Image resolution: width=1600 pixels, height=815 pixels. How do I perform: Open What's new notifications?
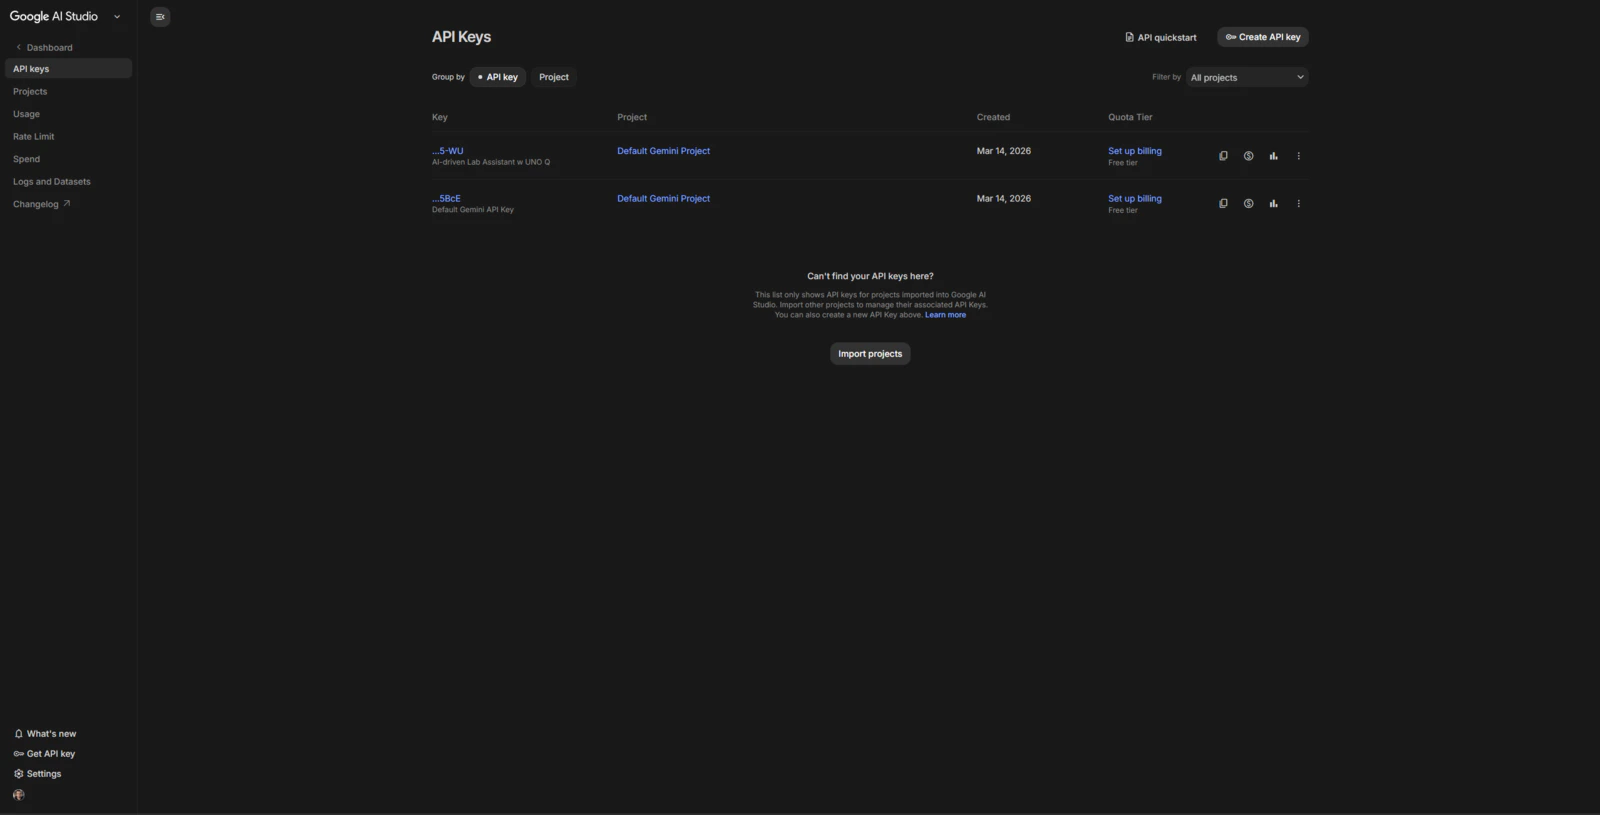(45, 734)
